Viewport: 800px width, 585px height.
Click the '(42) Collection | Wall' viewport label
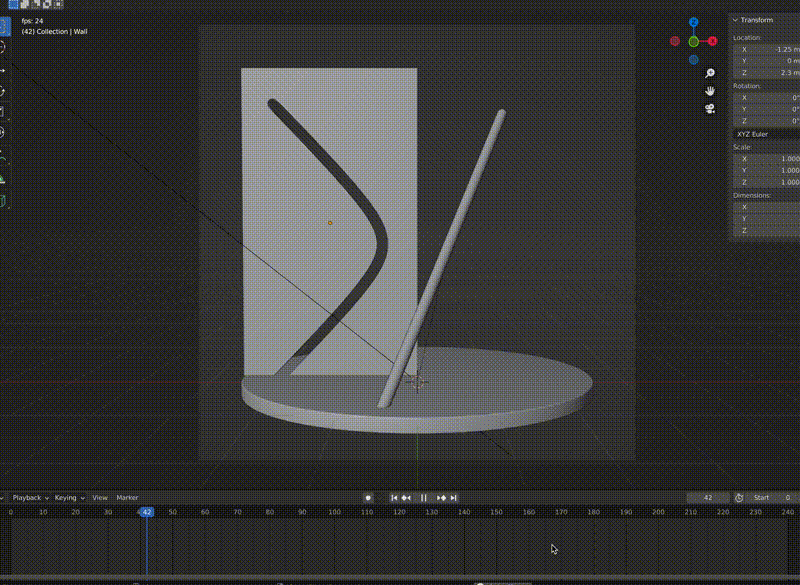tap(55, 32)
